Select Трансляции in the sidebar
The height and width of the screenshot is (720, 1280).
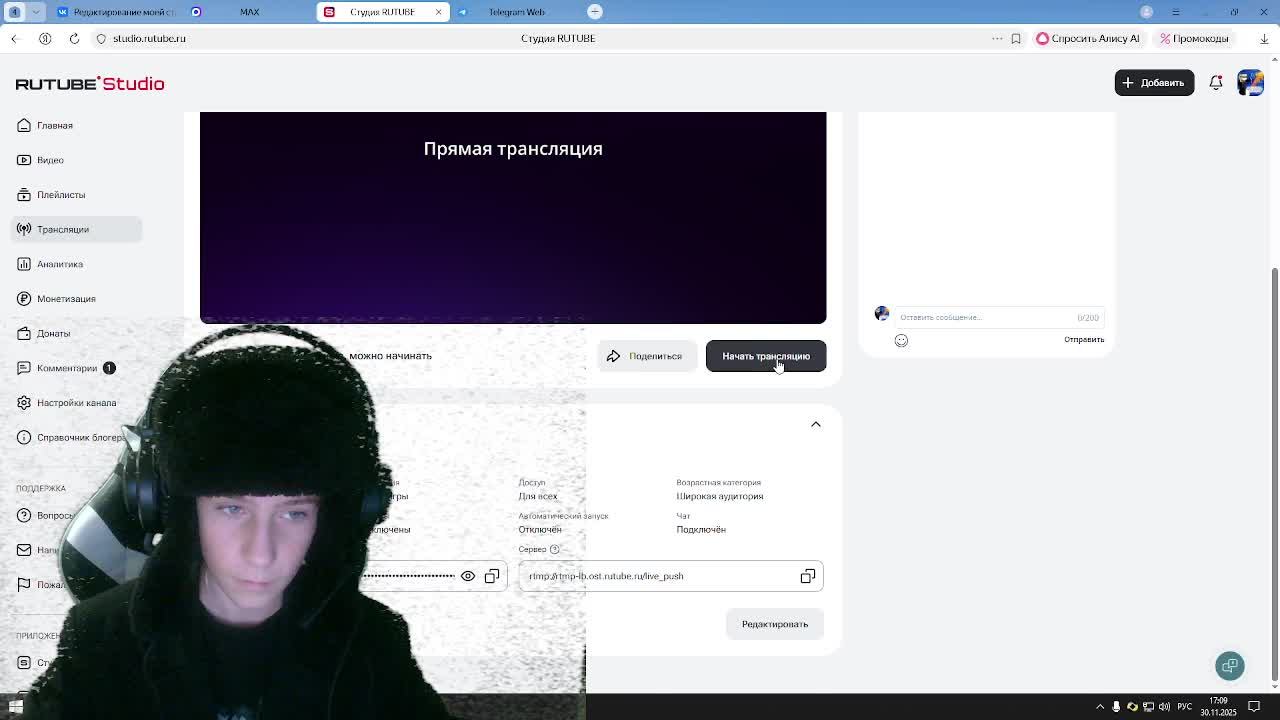(x=77, y=229)
